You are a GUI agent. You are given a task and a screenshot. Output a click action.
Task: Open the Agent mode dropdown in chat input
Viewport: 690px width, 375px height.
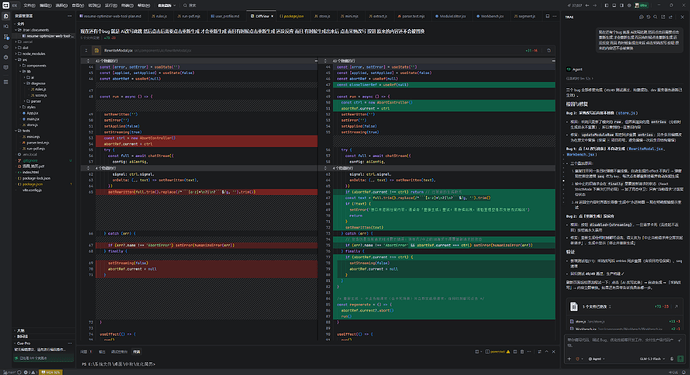pyautogui.click(x=596, y=359)
